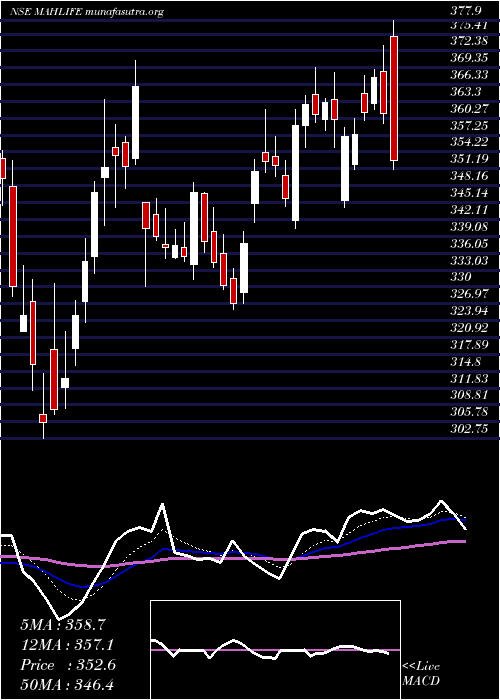
Task: Click the lowest red candlestick near 305.78
Action: (x=43, y=418)
